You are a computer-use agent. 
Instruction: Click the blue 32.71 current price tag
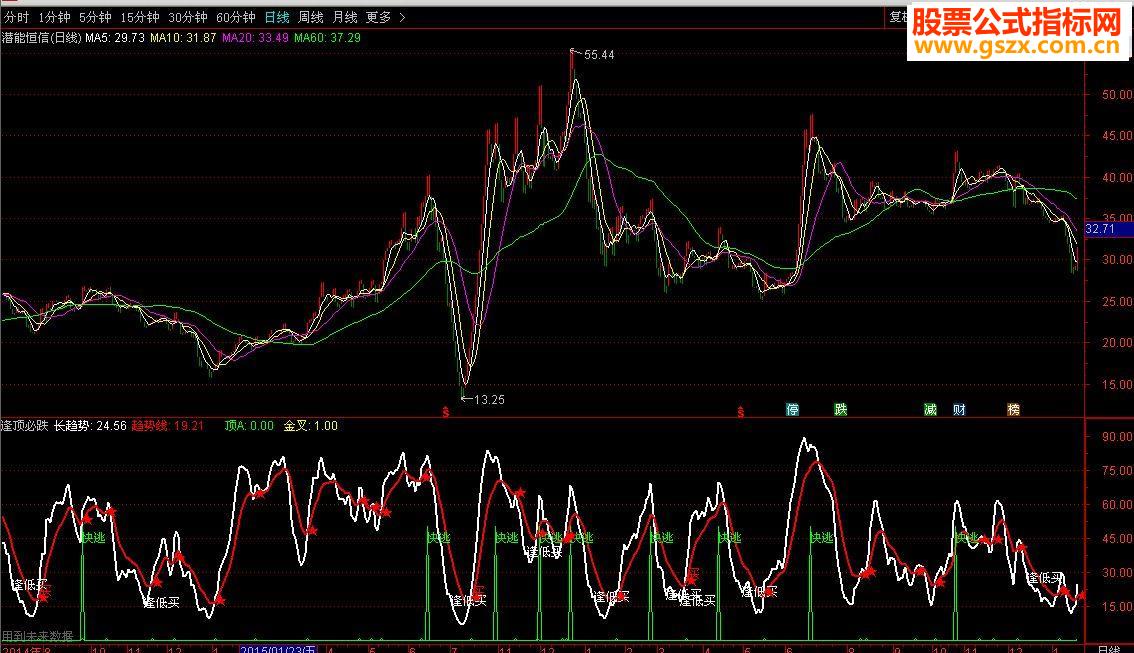click(x=1100, y=229)
